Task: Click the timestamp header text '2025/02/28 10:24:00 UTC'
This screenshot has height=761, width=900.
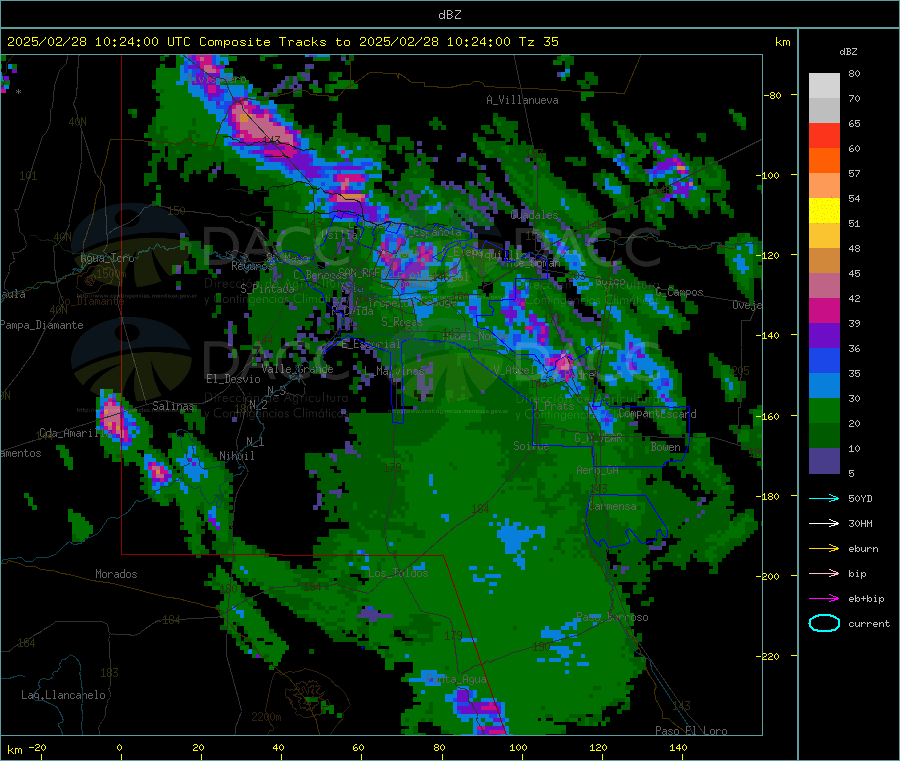Action: click(x=99, y=42)
